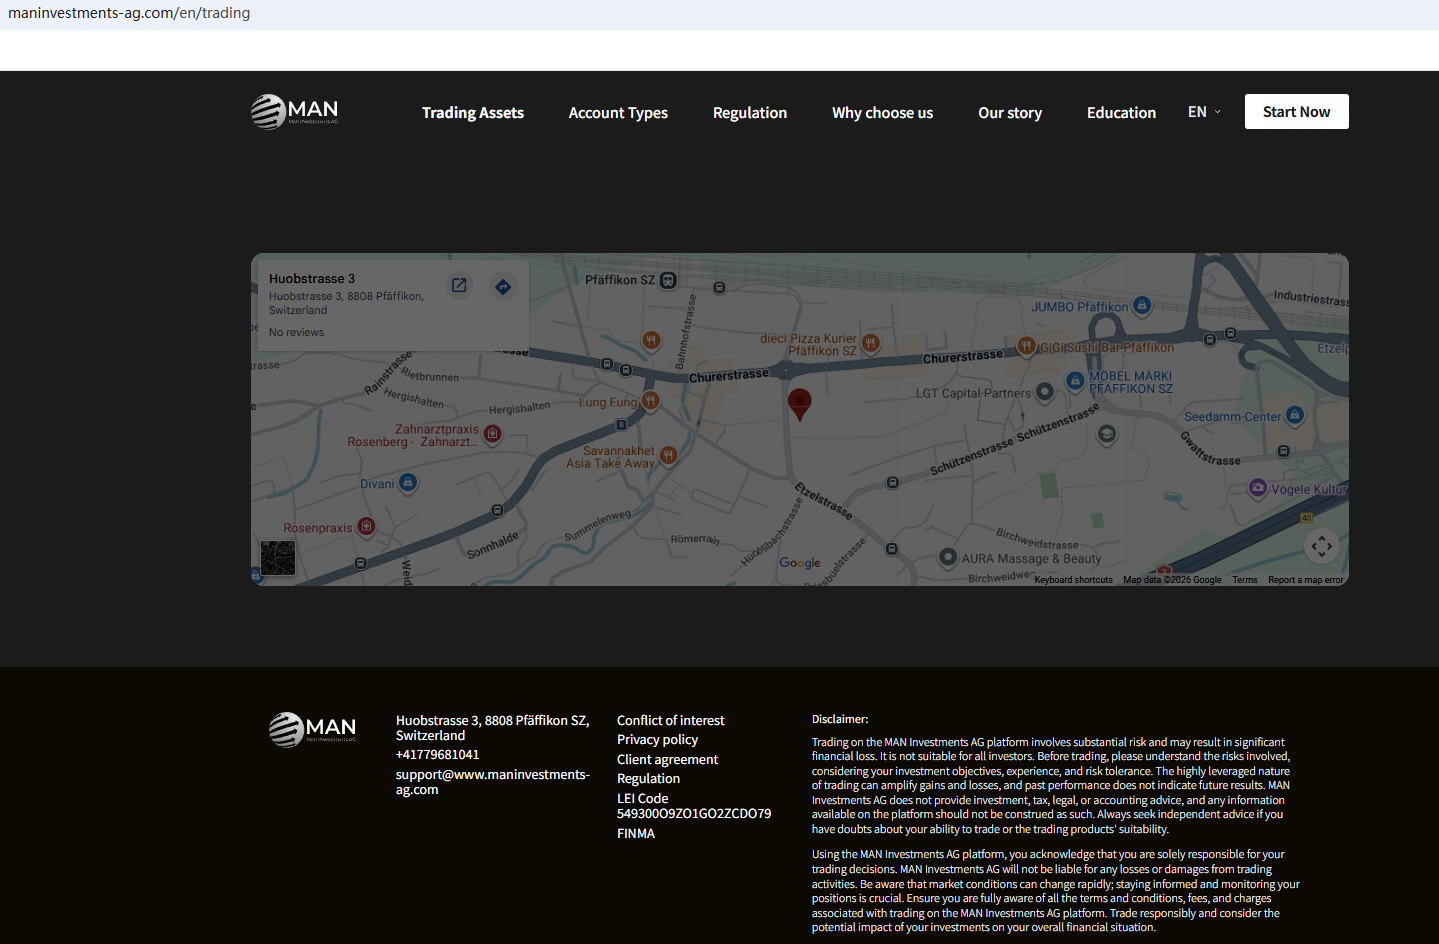This screenshot has width=1439, height=944.
Task: Switch map to satellite layer thumbnail
Action: click(x=278, y=557)
